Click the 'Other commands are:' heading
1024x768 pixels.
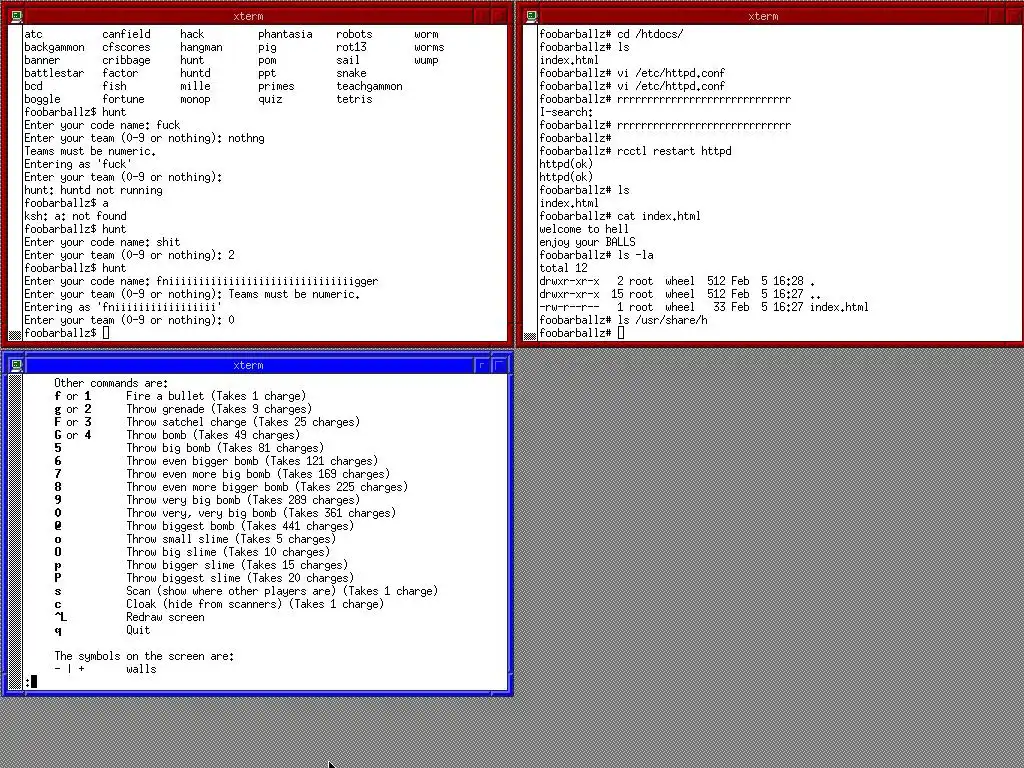(111, 383)
